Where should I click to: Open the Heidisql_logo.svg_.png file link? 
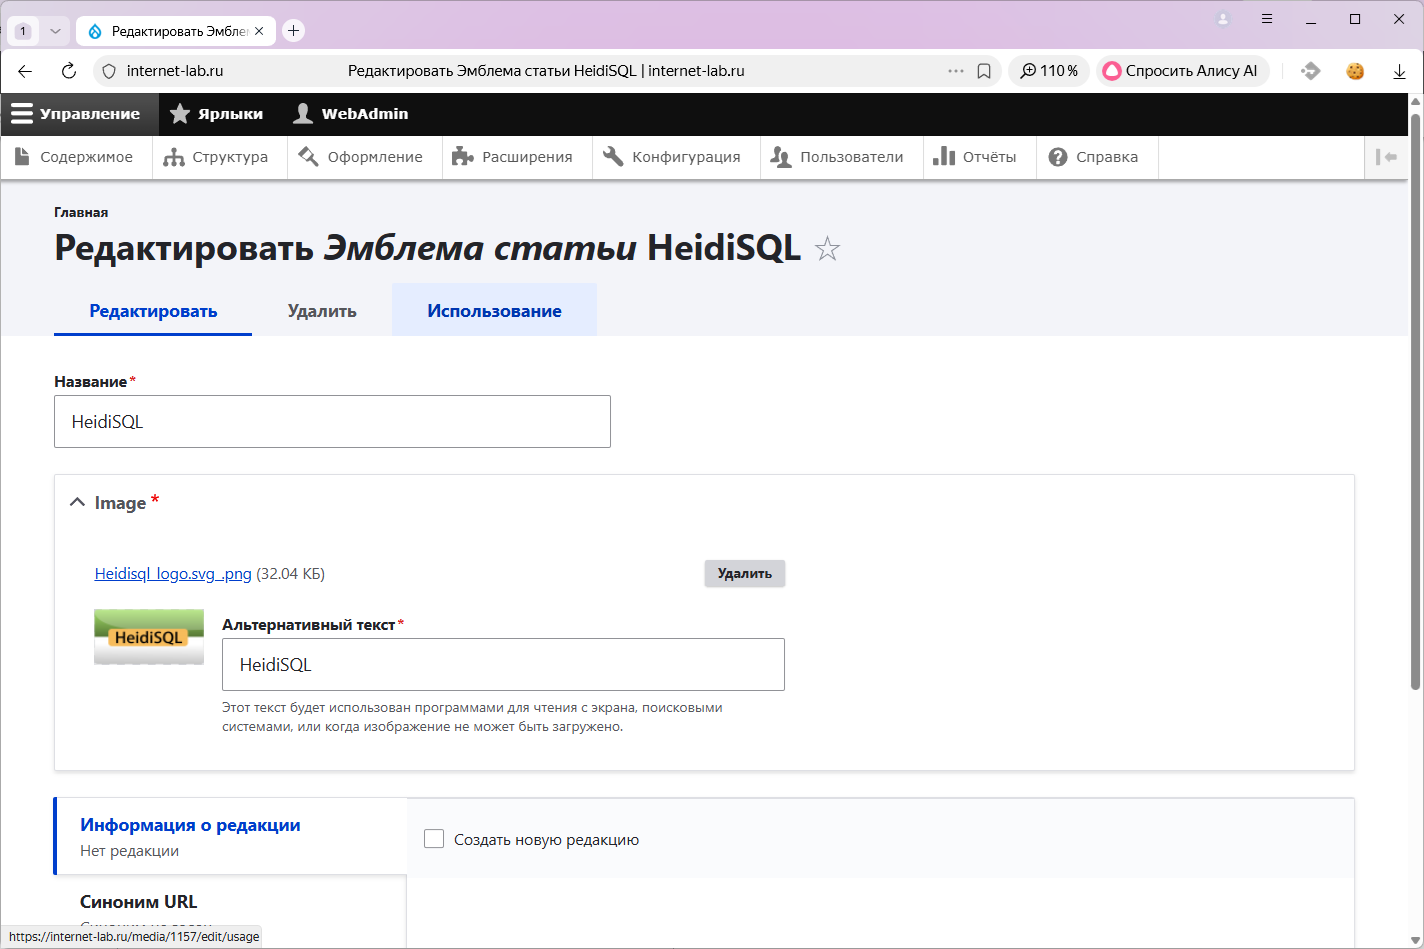click(173, 574)
